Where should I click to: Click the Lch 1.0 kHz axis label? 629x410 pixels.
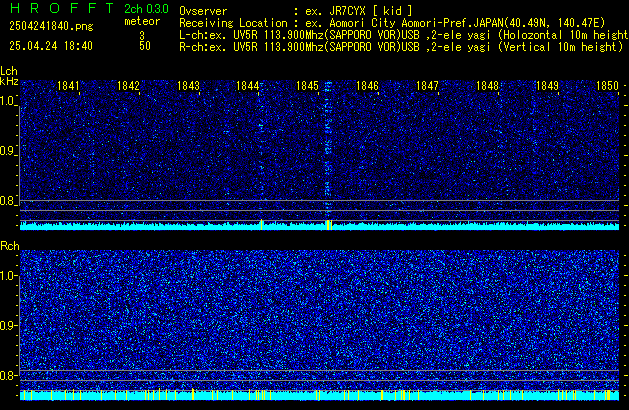[8, 101]
